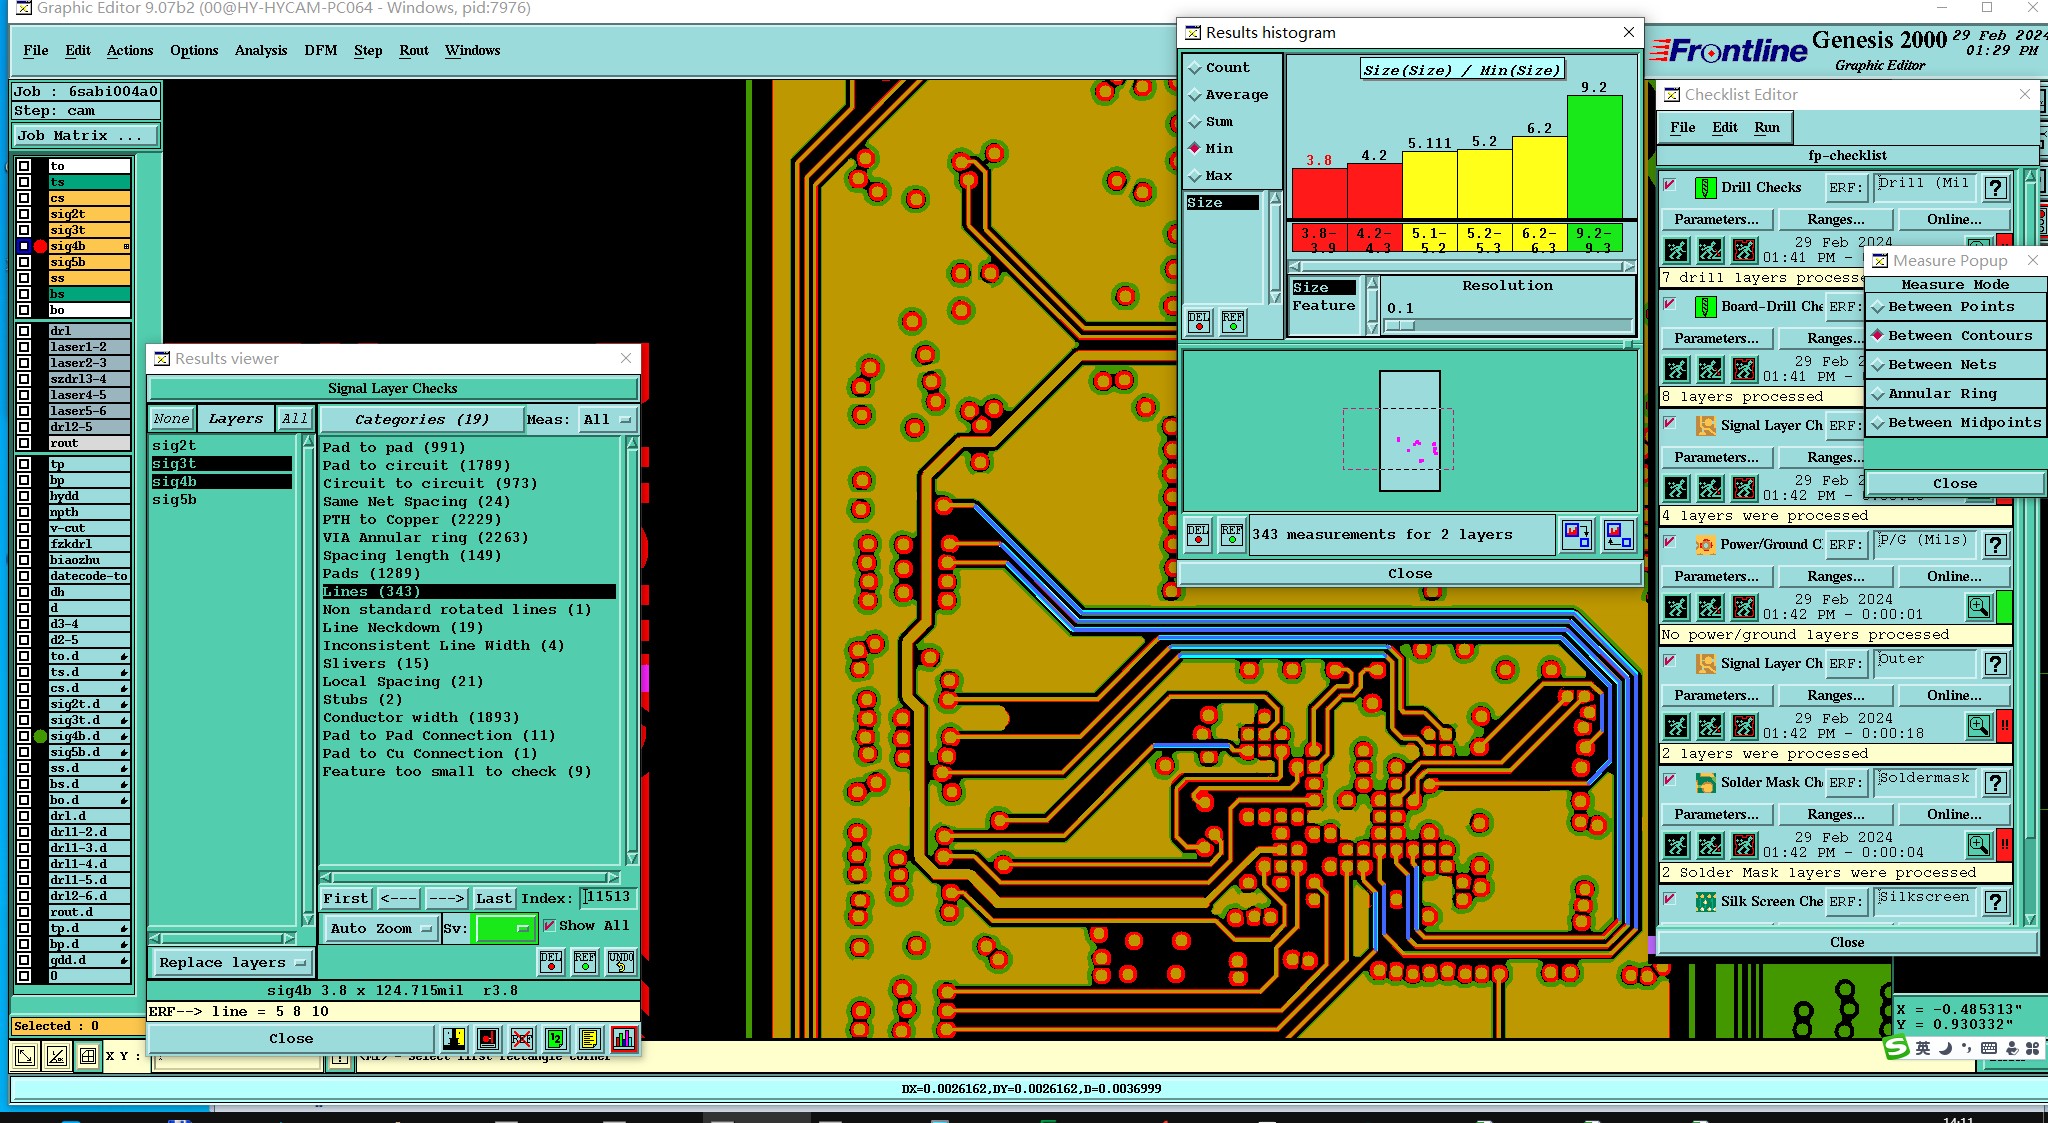2048x1123 pixels.
Task: Click the histogram icon in Results viewer
Action: point(623,1039)
